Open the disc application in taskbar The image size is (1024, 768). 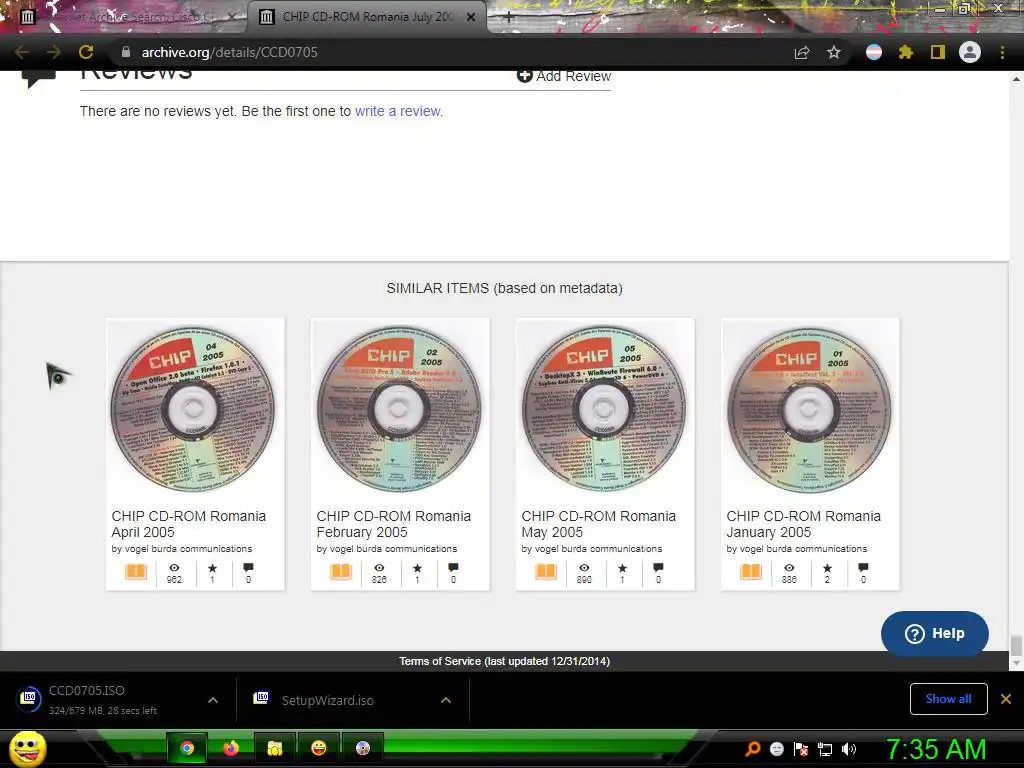point(362,748)
